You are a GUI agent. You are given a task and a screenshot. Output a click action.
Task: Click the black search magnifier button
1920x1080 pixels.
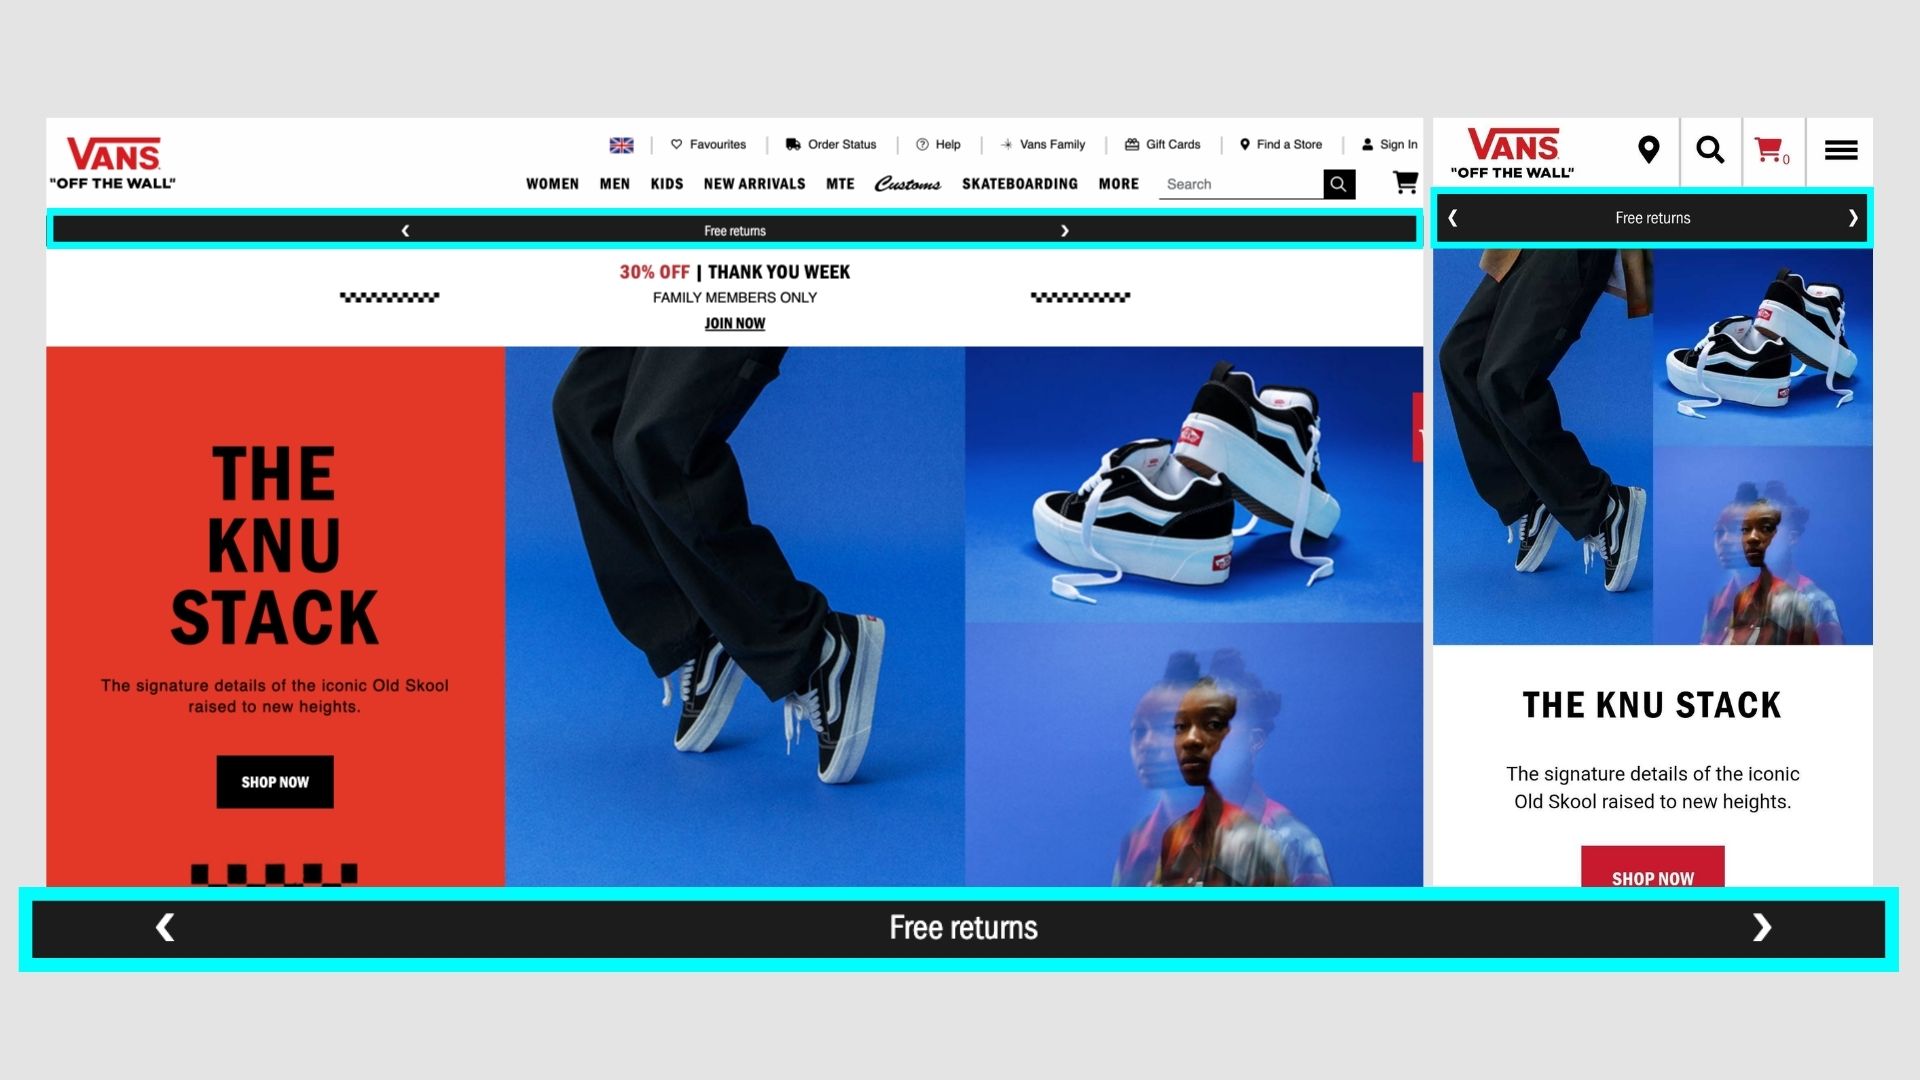click(1339, 184)
